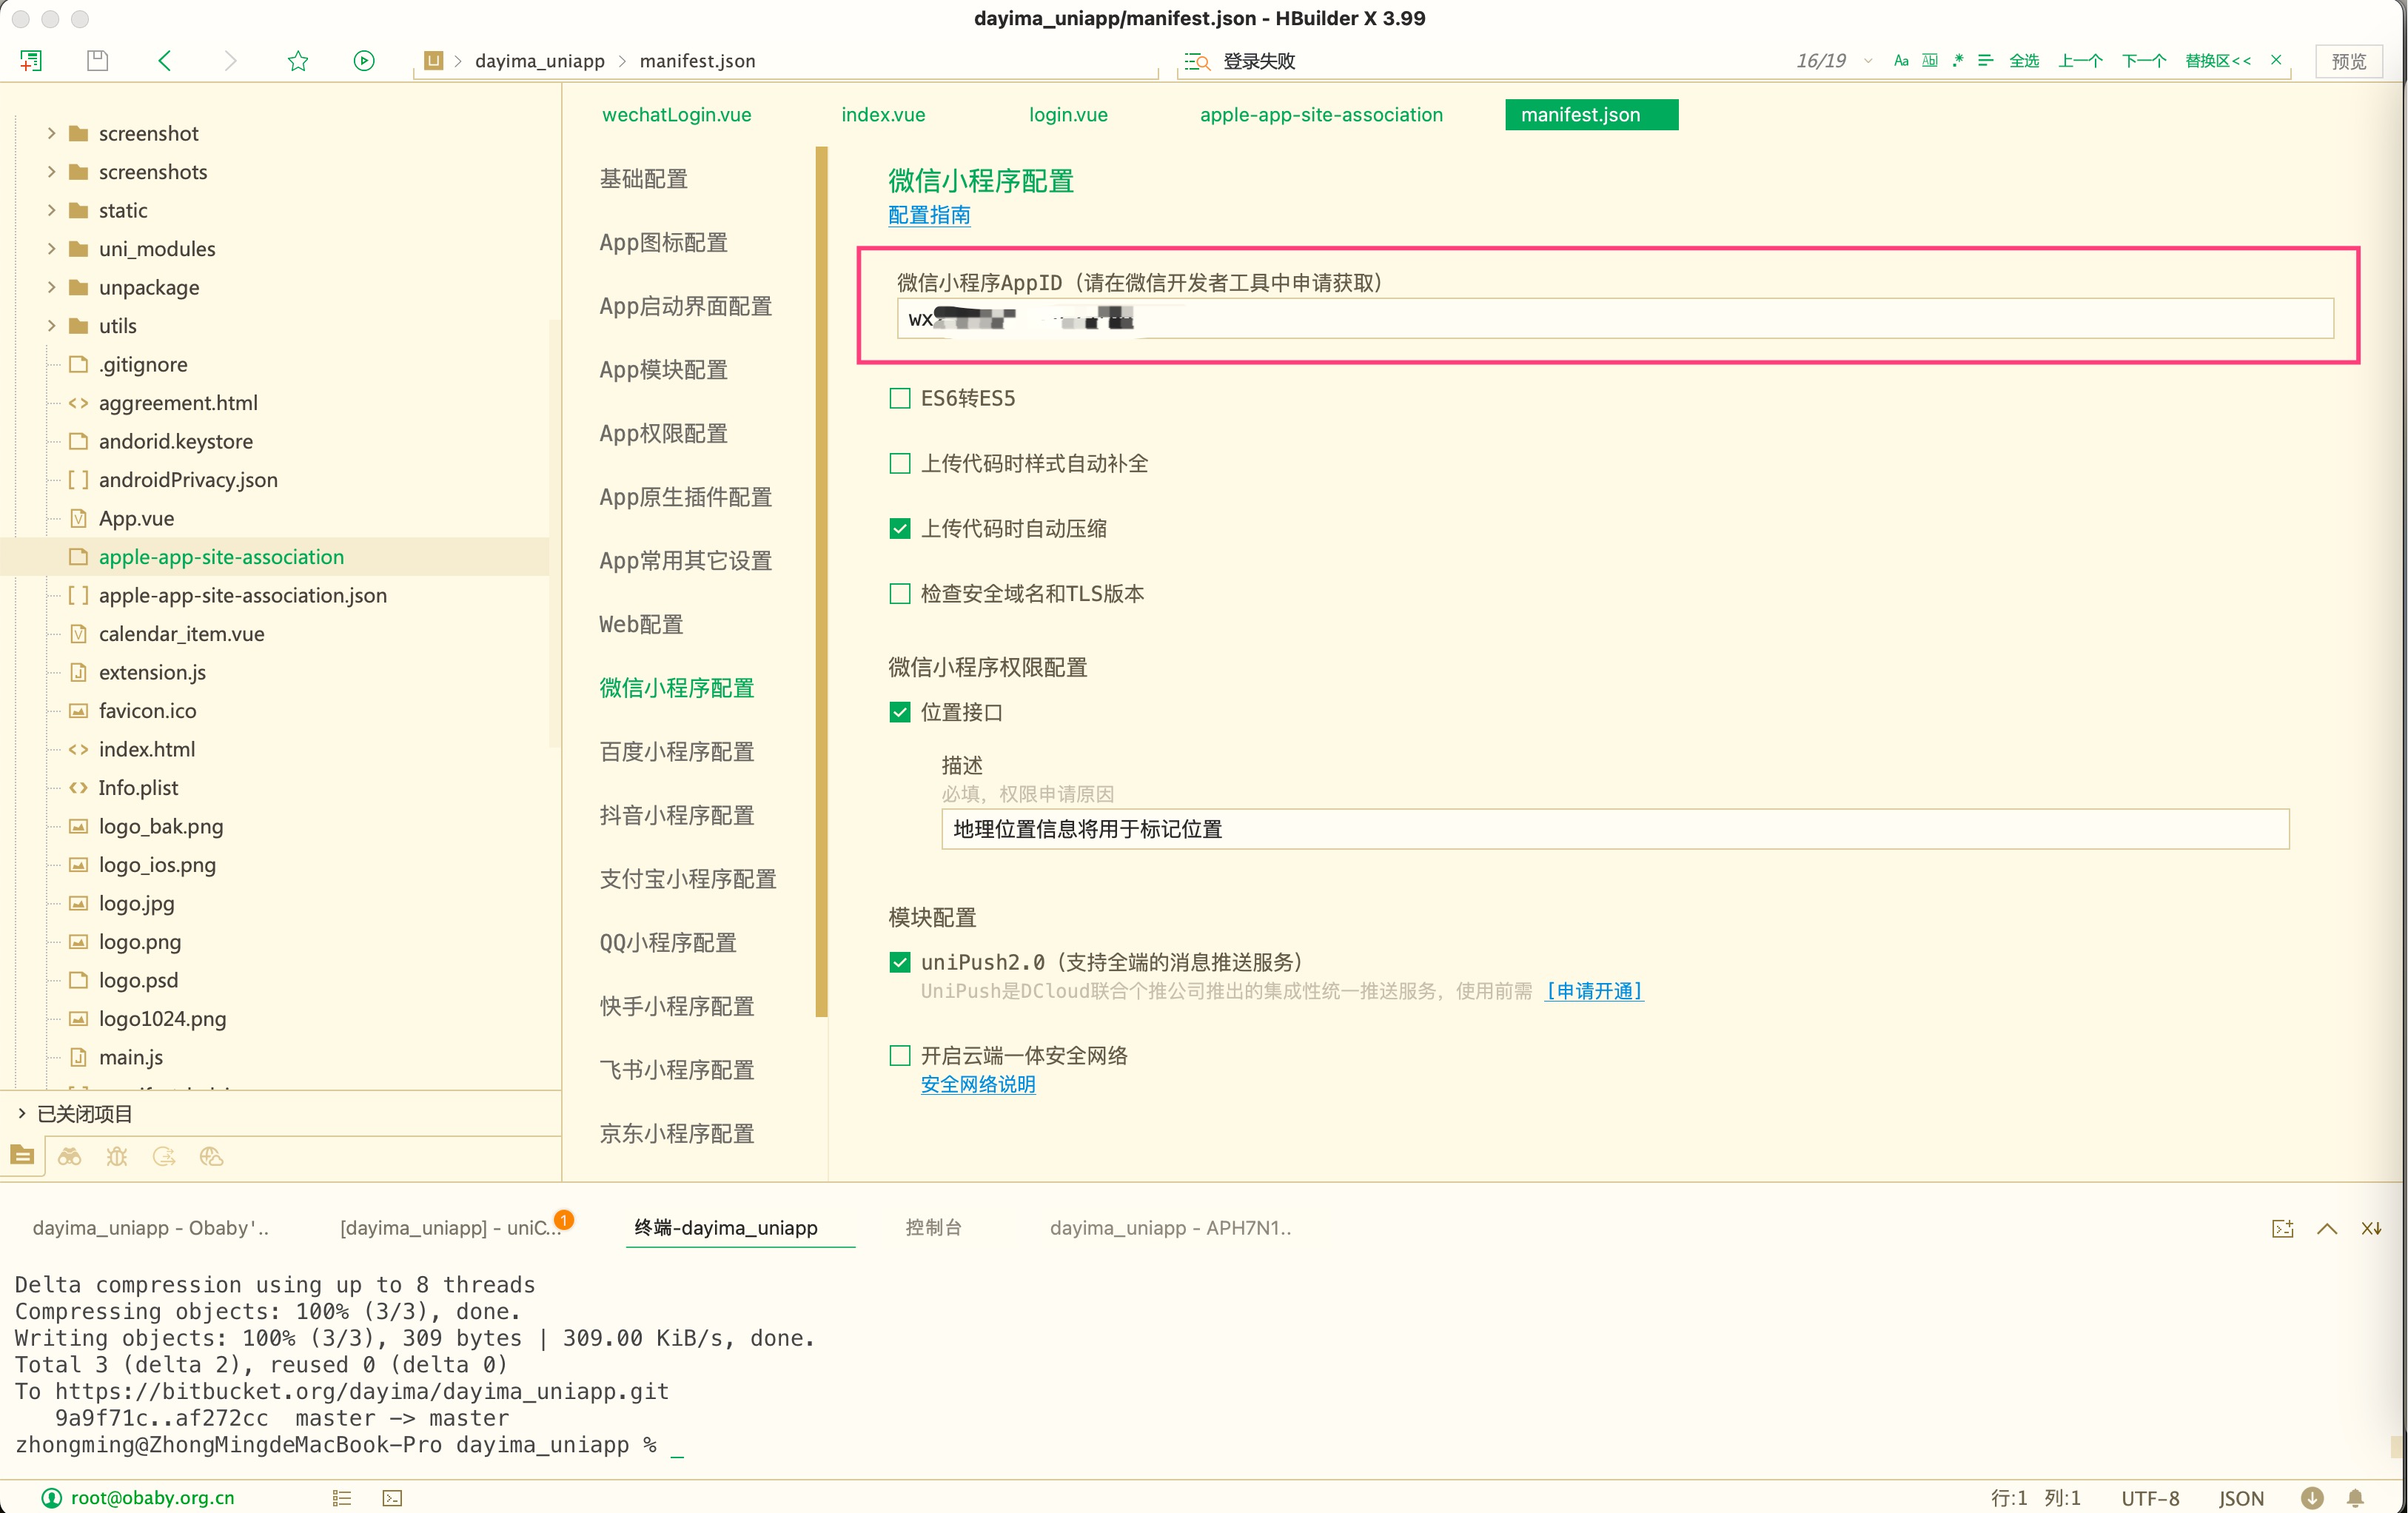Click the bookmark star toolbar icon
The height and width of the screenshot is (1513, 2408).
tap(298, 61)
